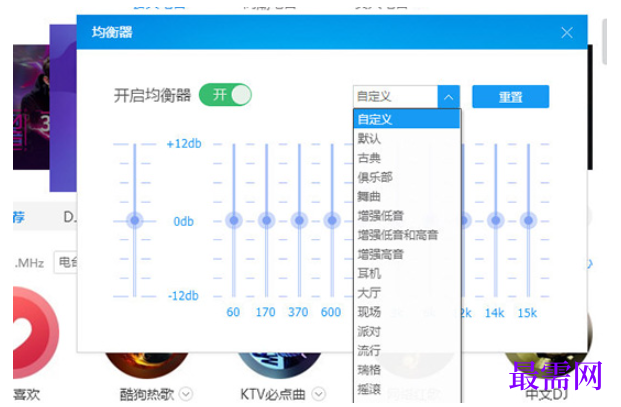621x407 pixels.
Task: Expand the arrow next to KTV必点曲
Action: tap(318, 394)
